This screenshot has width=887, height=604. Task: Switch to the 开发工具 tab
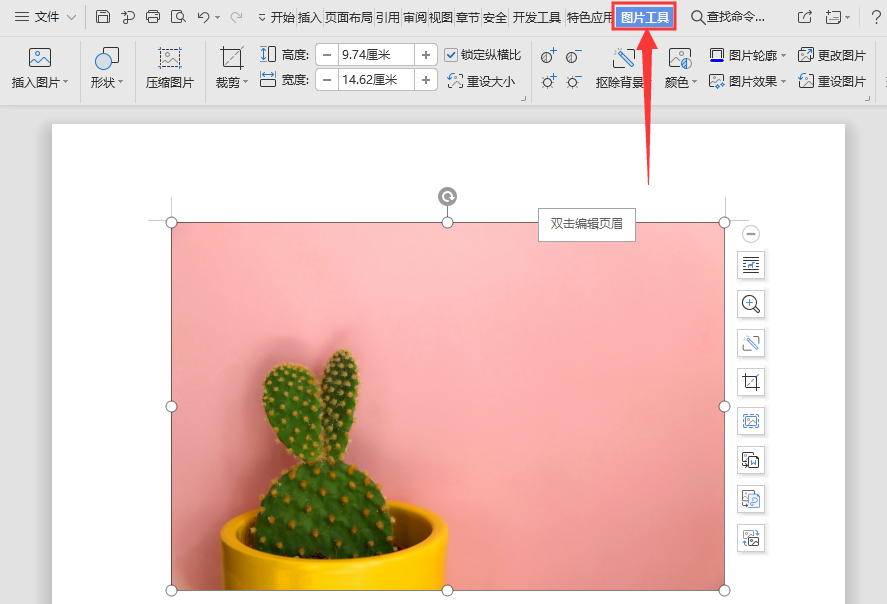[536, 18]
